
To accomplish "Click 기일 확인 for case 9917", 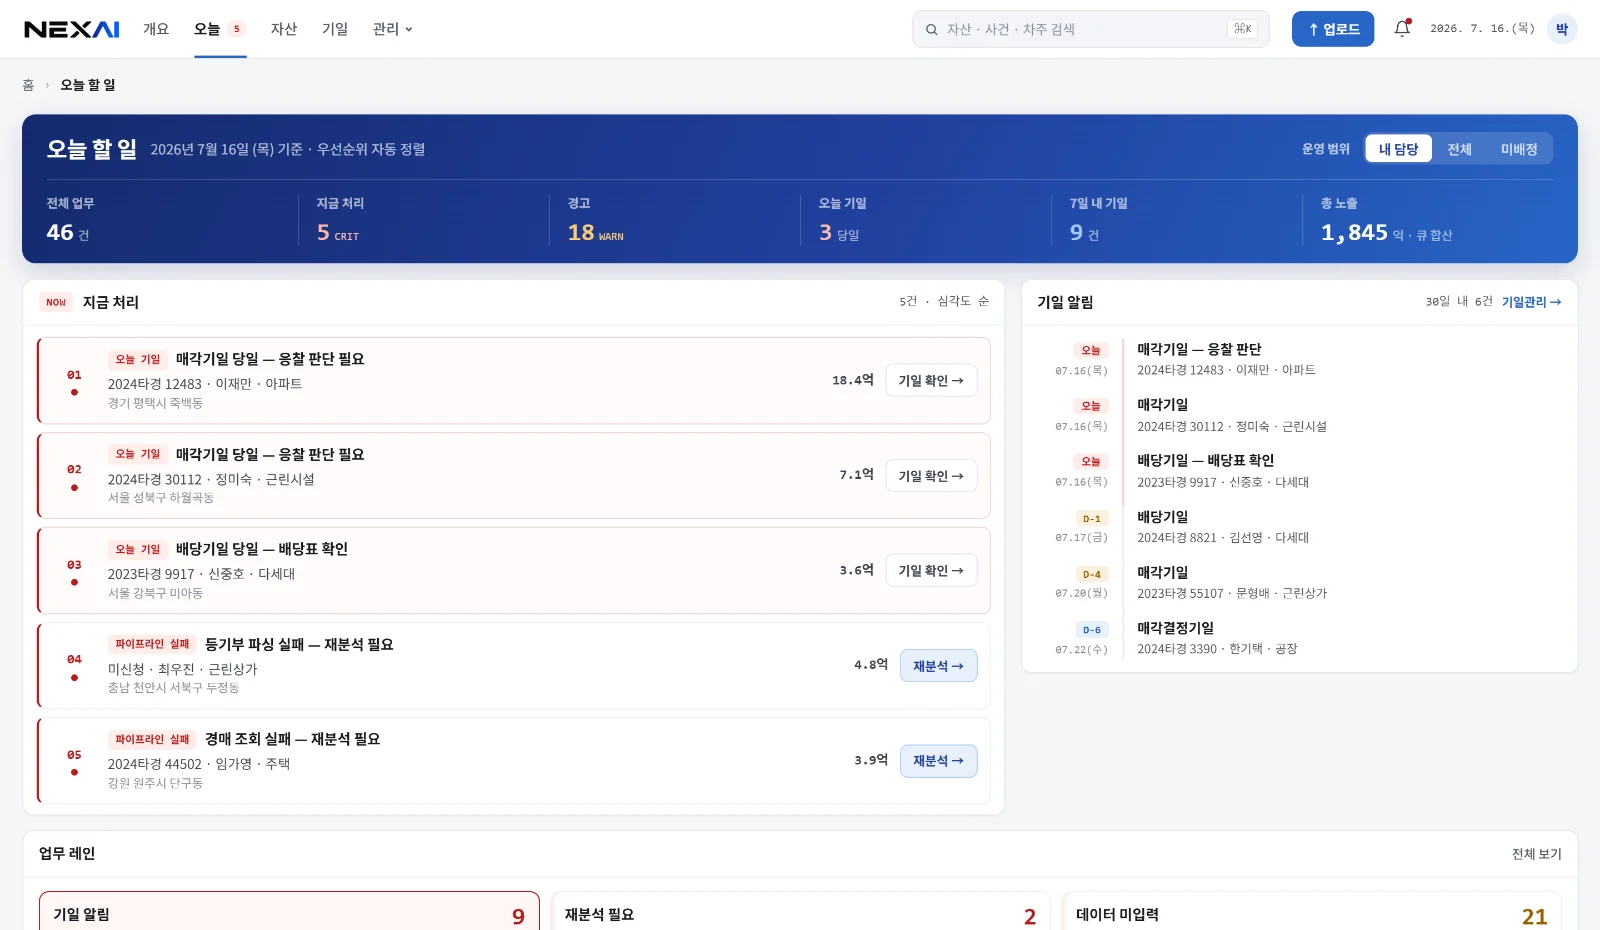I will point(931,570).
